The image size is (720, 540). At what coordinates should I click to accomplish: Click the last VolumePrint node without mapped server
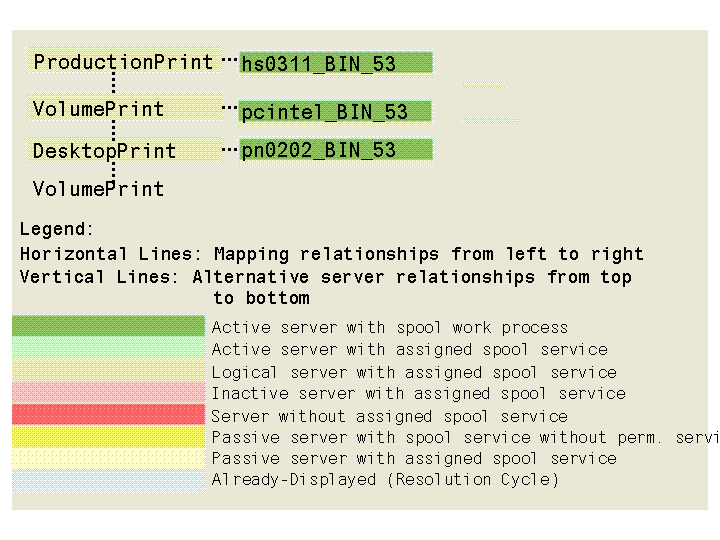pos(98,189)
